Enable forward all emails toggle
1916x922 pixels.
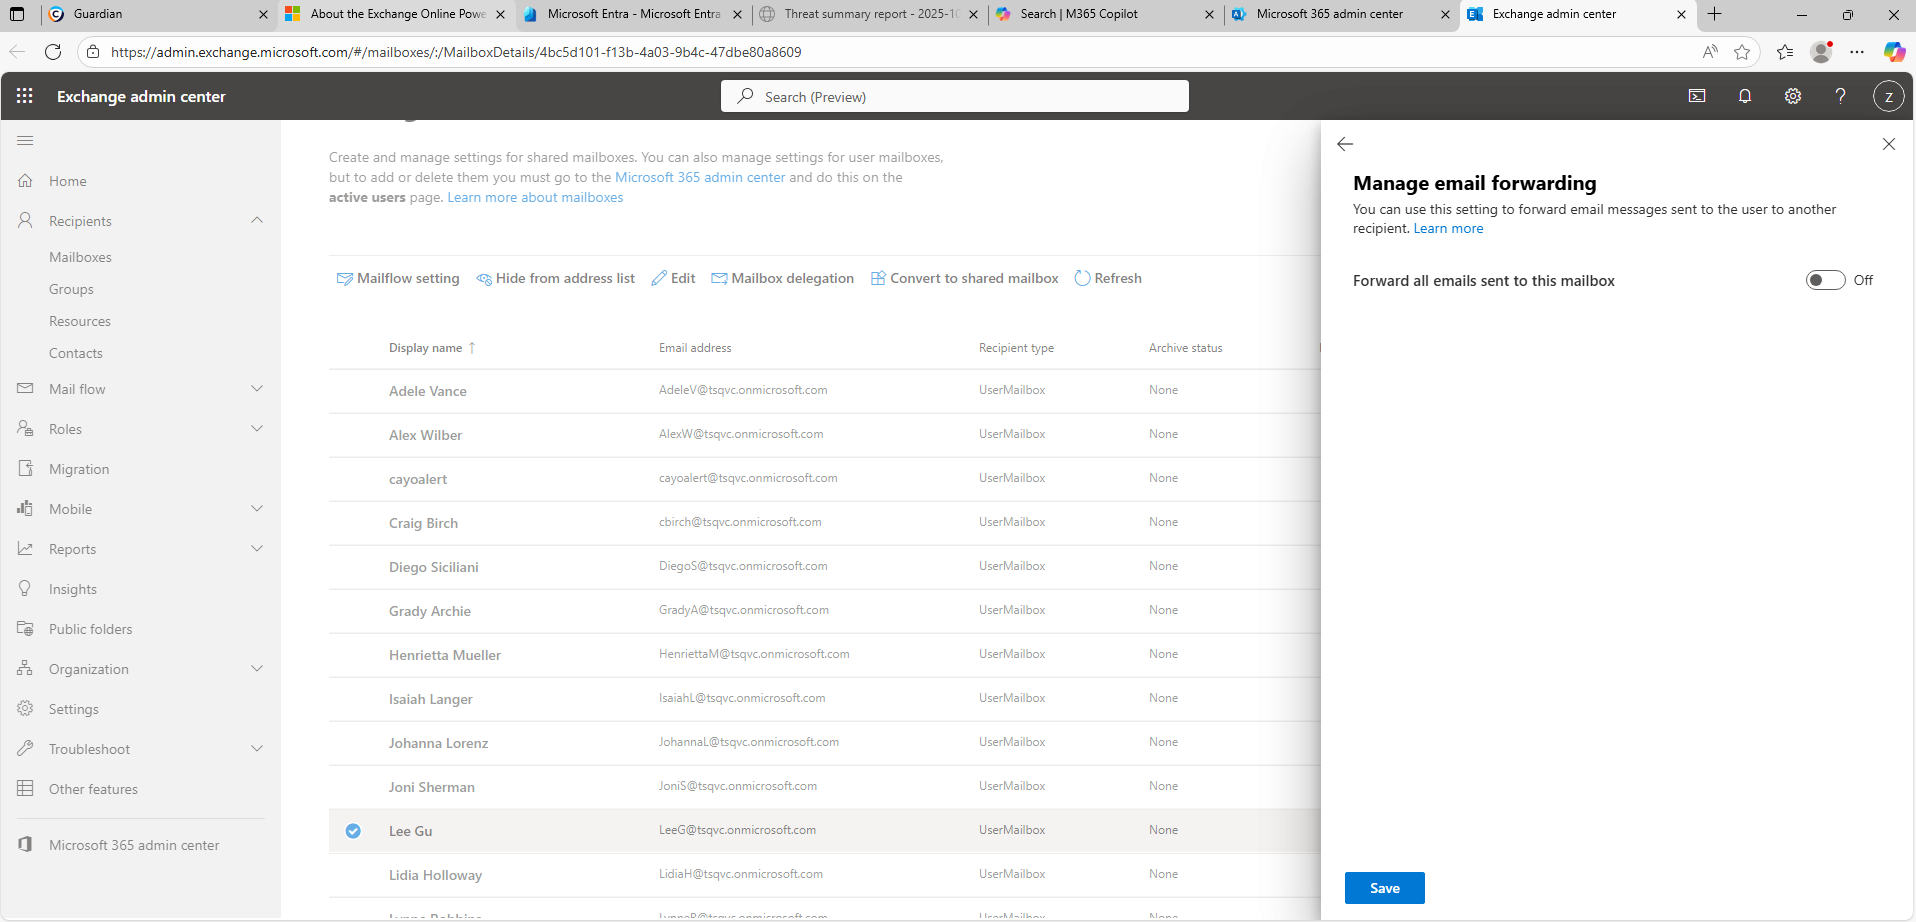1824,280
